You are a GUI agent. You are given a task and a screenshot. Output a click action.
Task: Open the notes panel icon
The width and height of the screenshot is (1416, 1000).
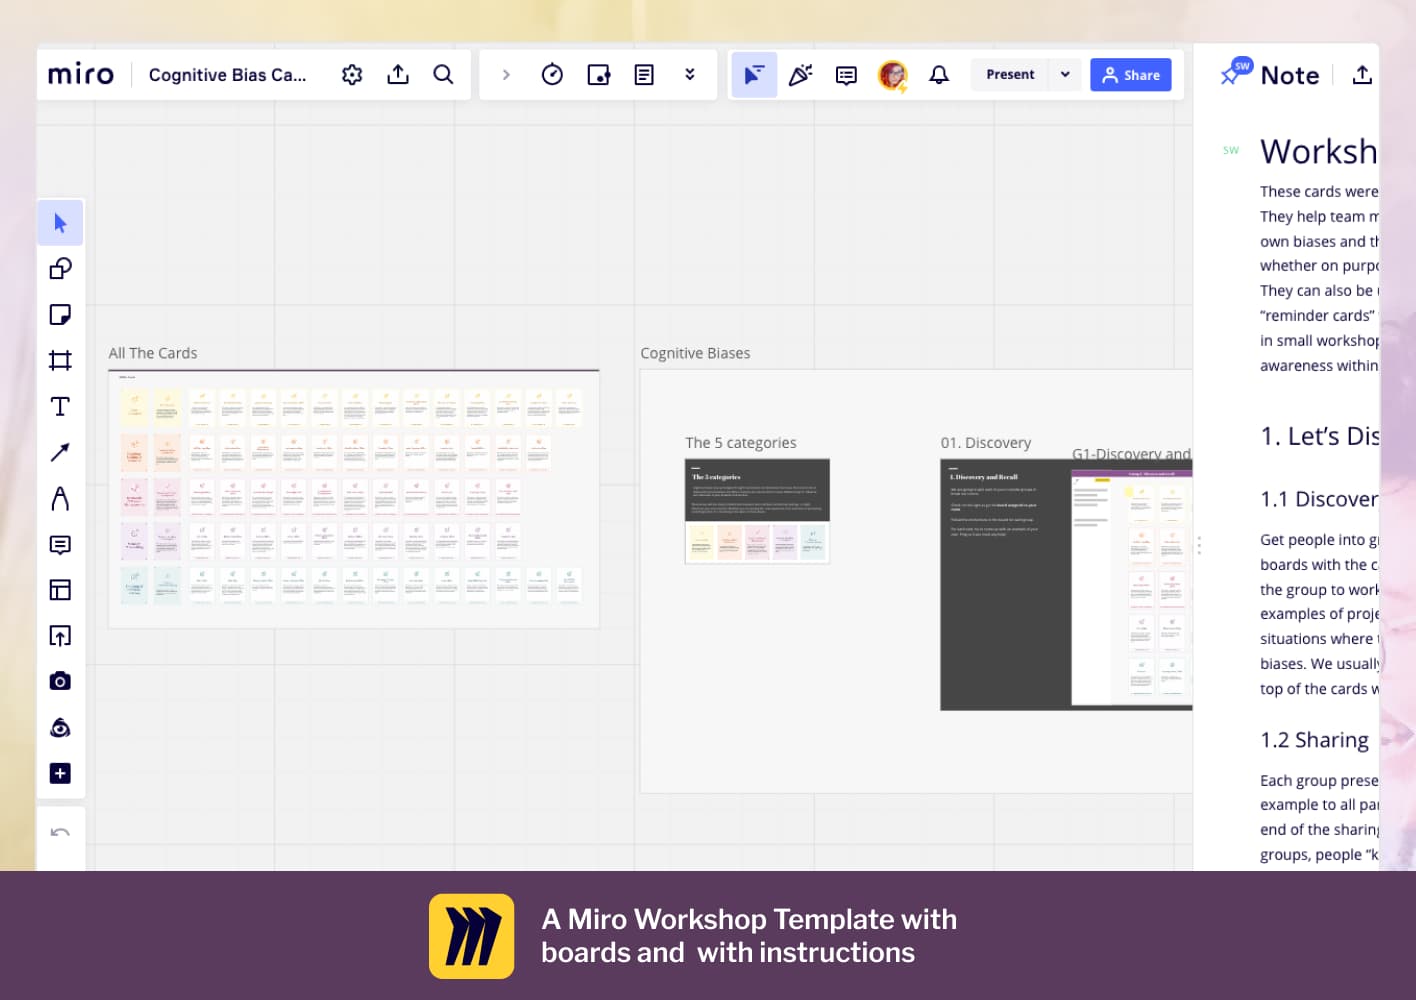click(x=644, y=75)
